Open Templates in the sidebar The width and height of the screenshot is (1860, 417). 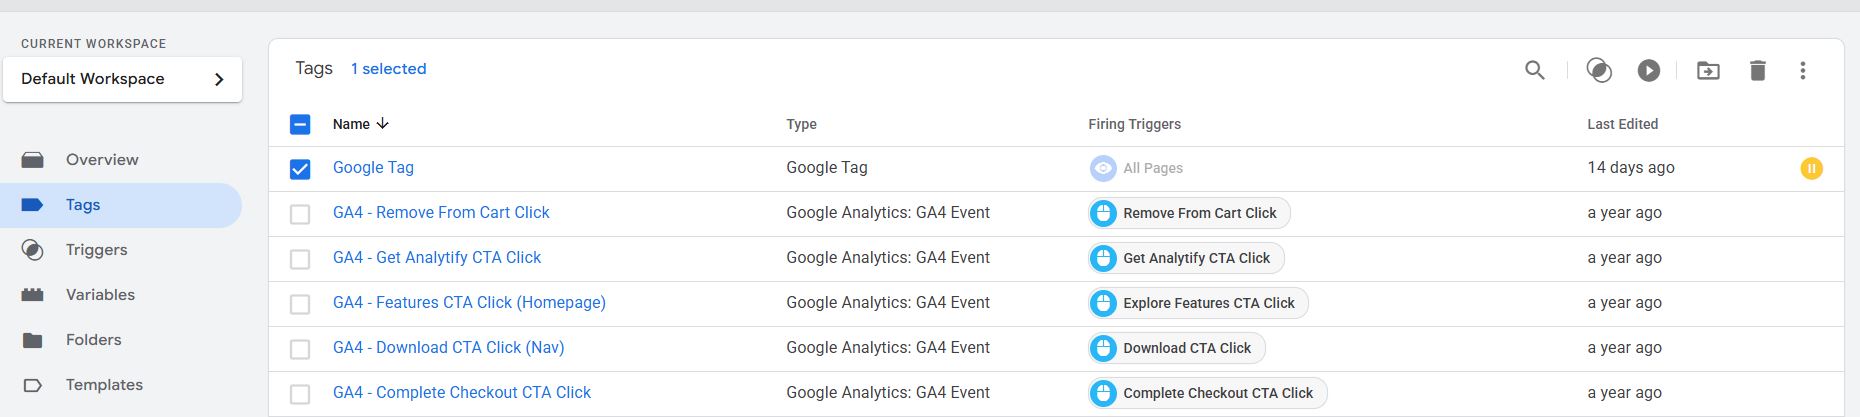pyautogui.click(x=104, y=385)
